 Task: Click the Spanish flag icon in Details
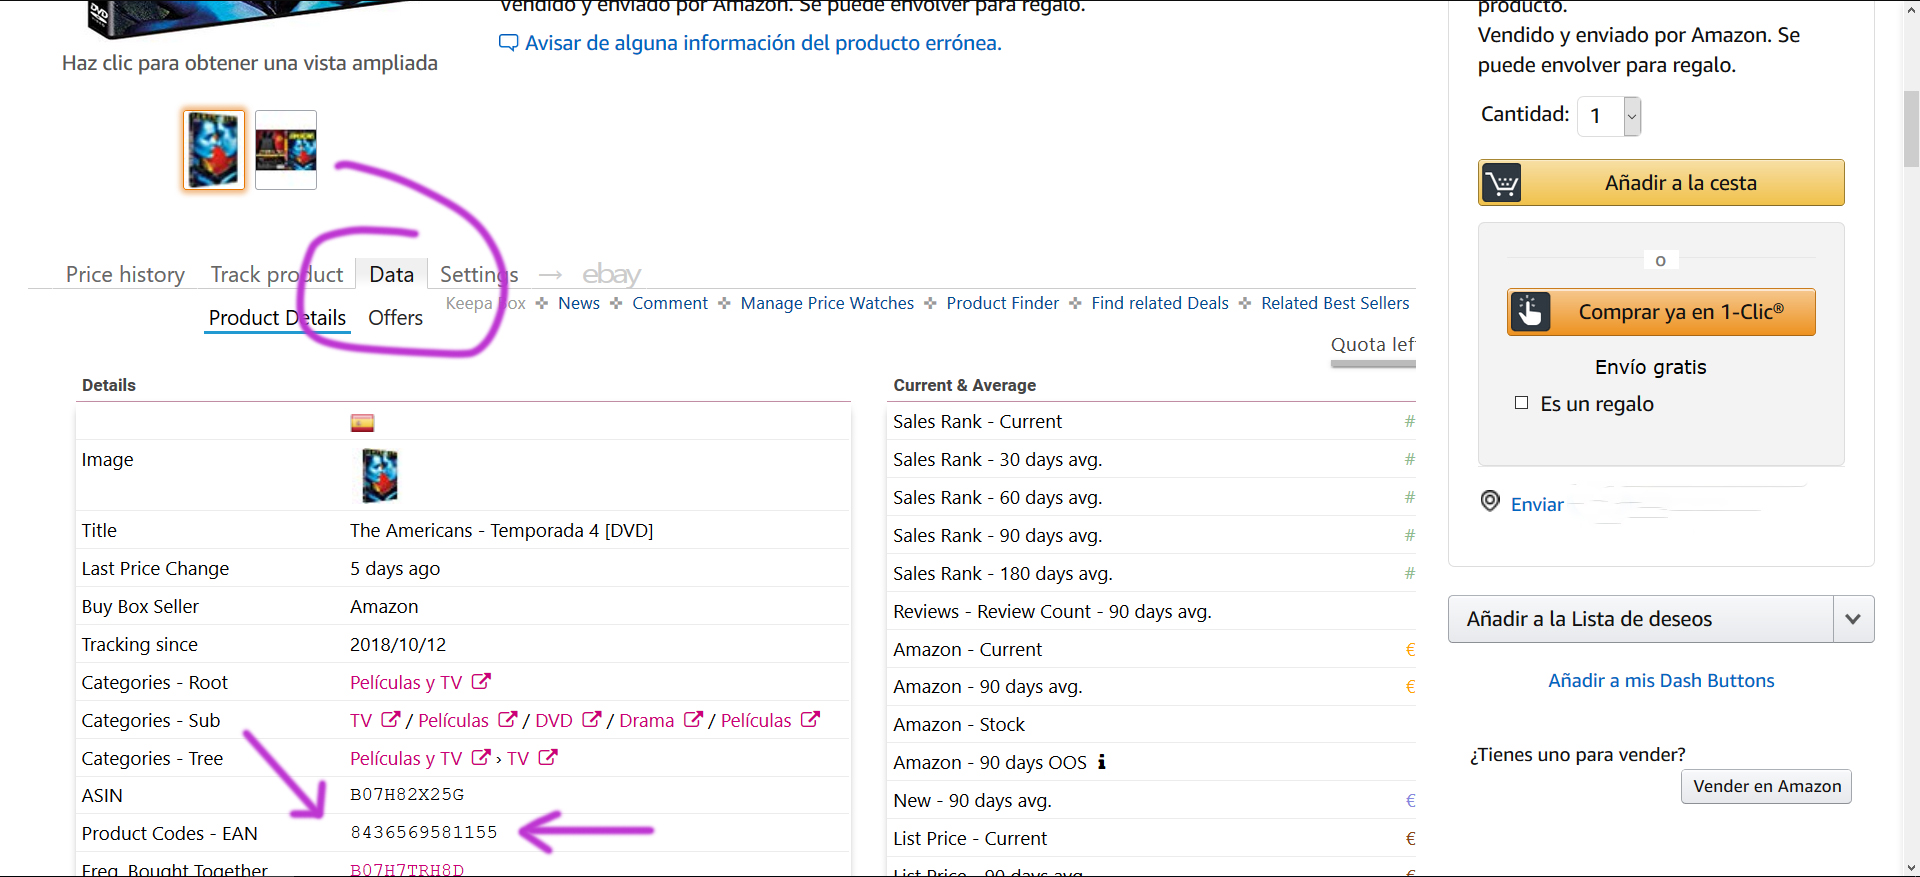pos(362,423)
